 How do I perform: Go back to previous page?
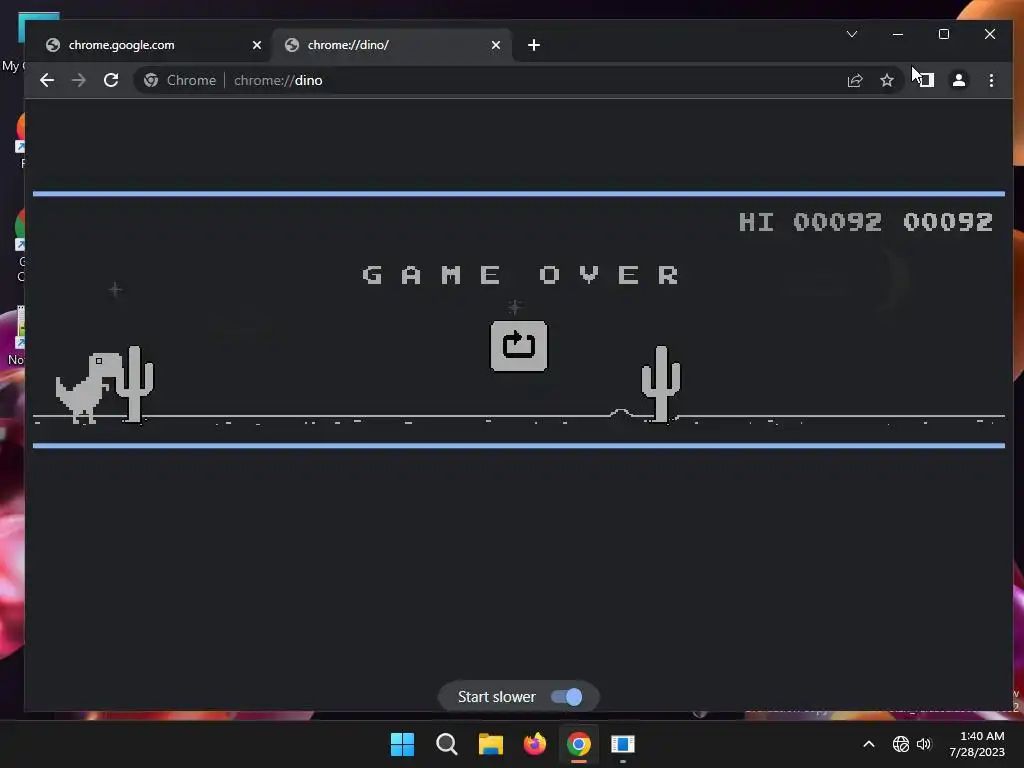pos(47,80)
